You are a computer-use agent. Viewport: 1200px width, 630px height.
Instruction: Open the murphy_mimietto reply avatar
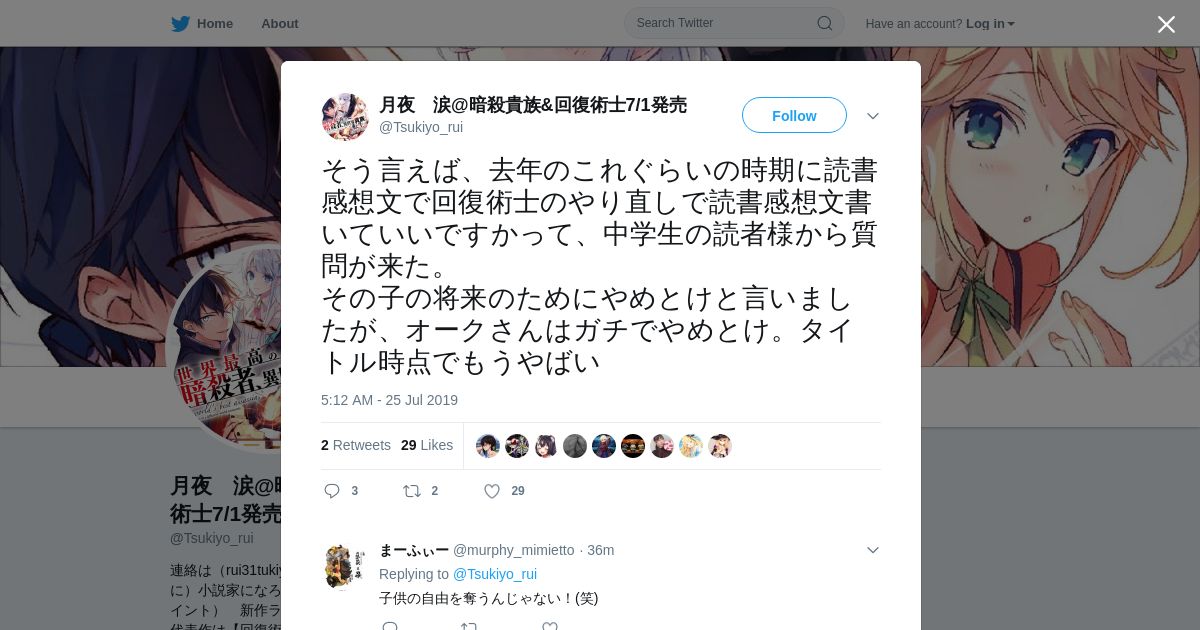[x=345, y=566]
